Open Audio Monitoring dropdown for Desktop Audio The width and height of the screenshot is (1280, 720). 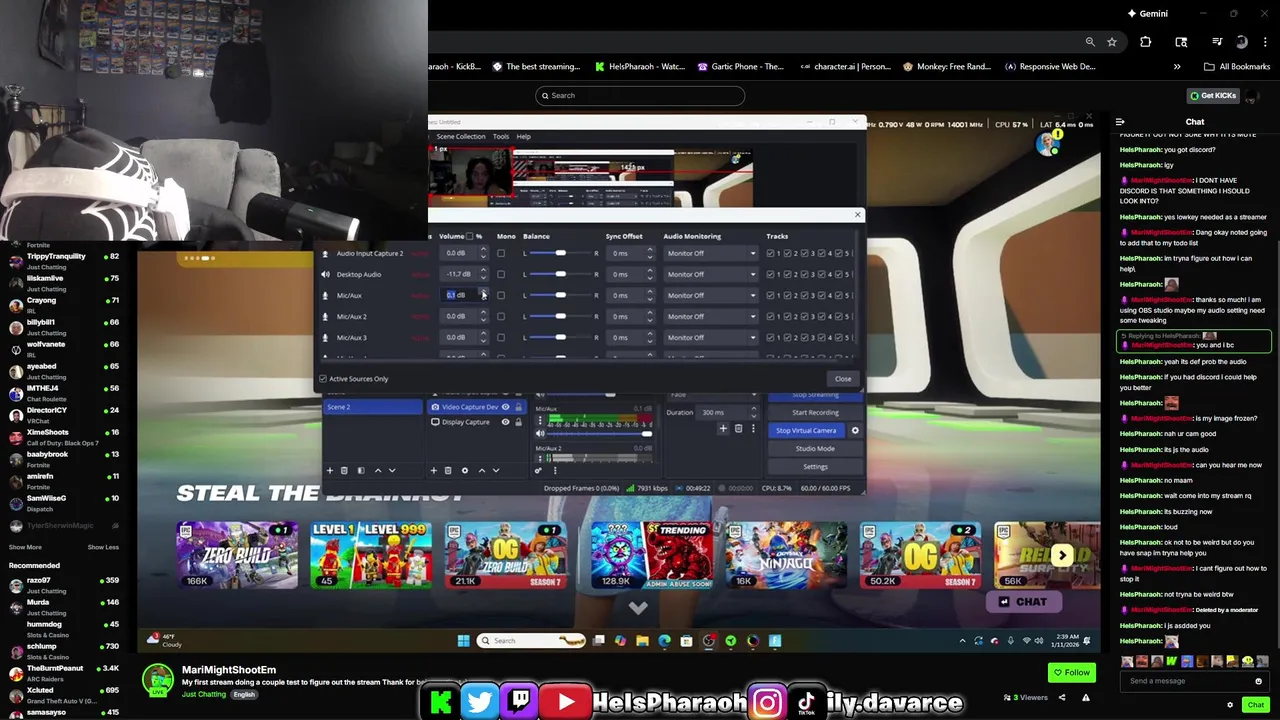(x=711, y=274)
